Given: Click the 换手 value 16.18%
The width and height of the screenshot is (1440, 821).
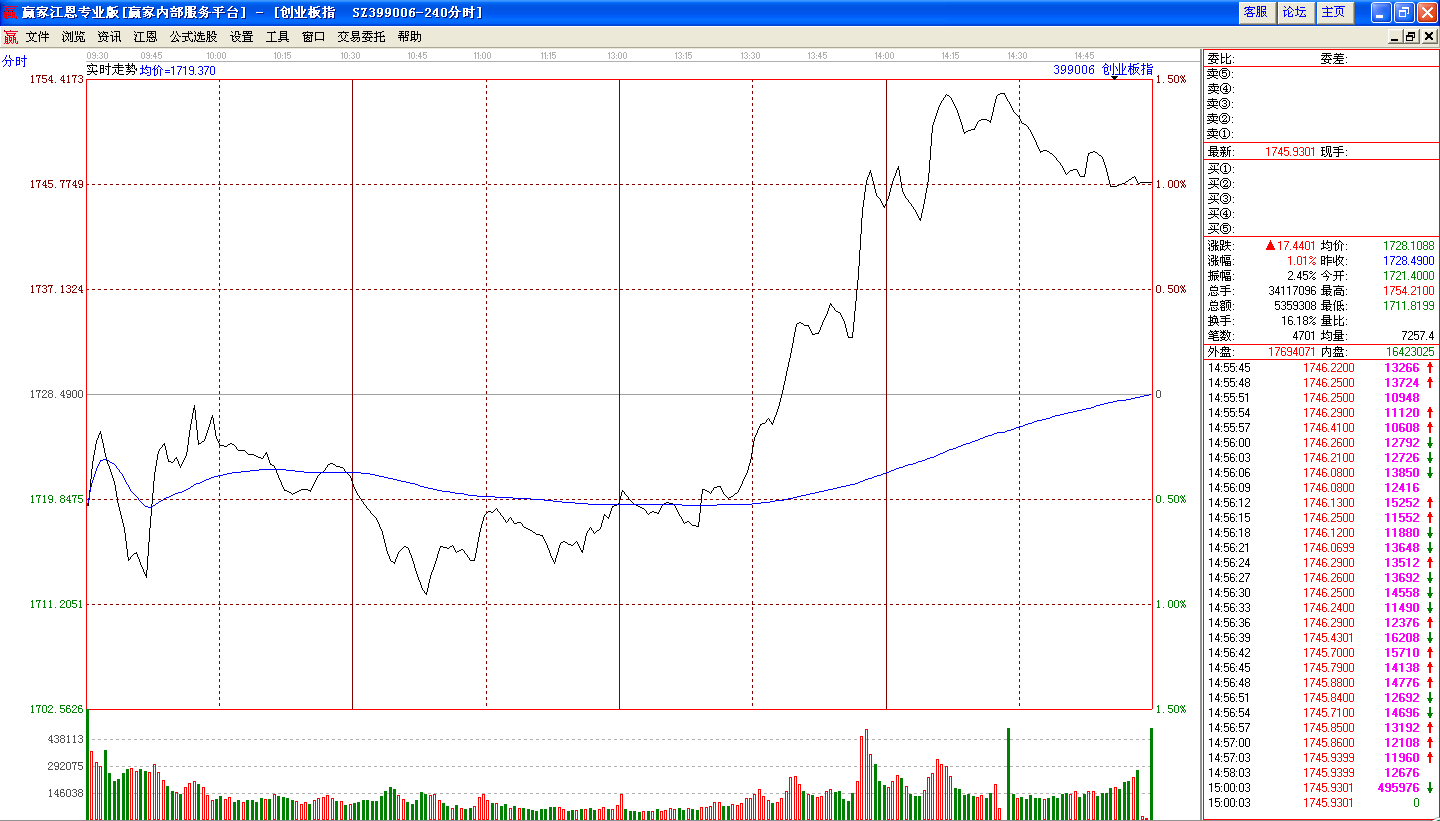Looking at the screenshot, I should pyautogui.click(x=1299, y=320).
